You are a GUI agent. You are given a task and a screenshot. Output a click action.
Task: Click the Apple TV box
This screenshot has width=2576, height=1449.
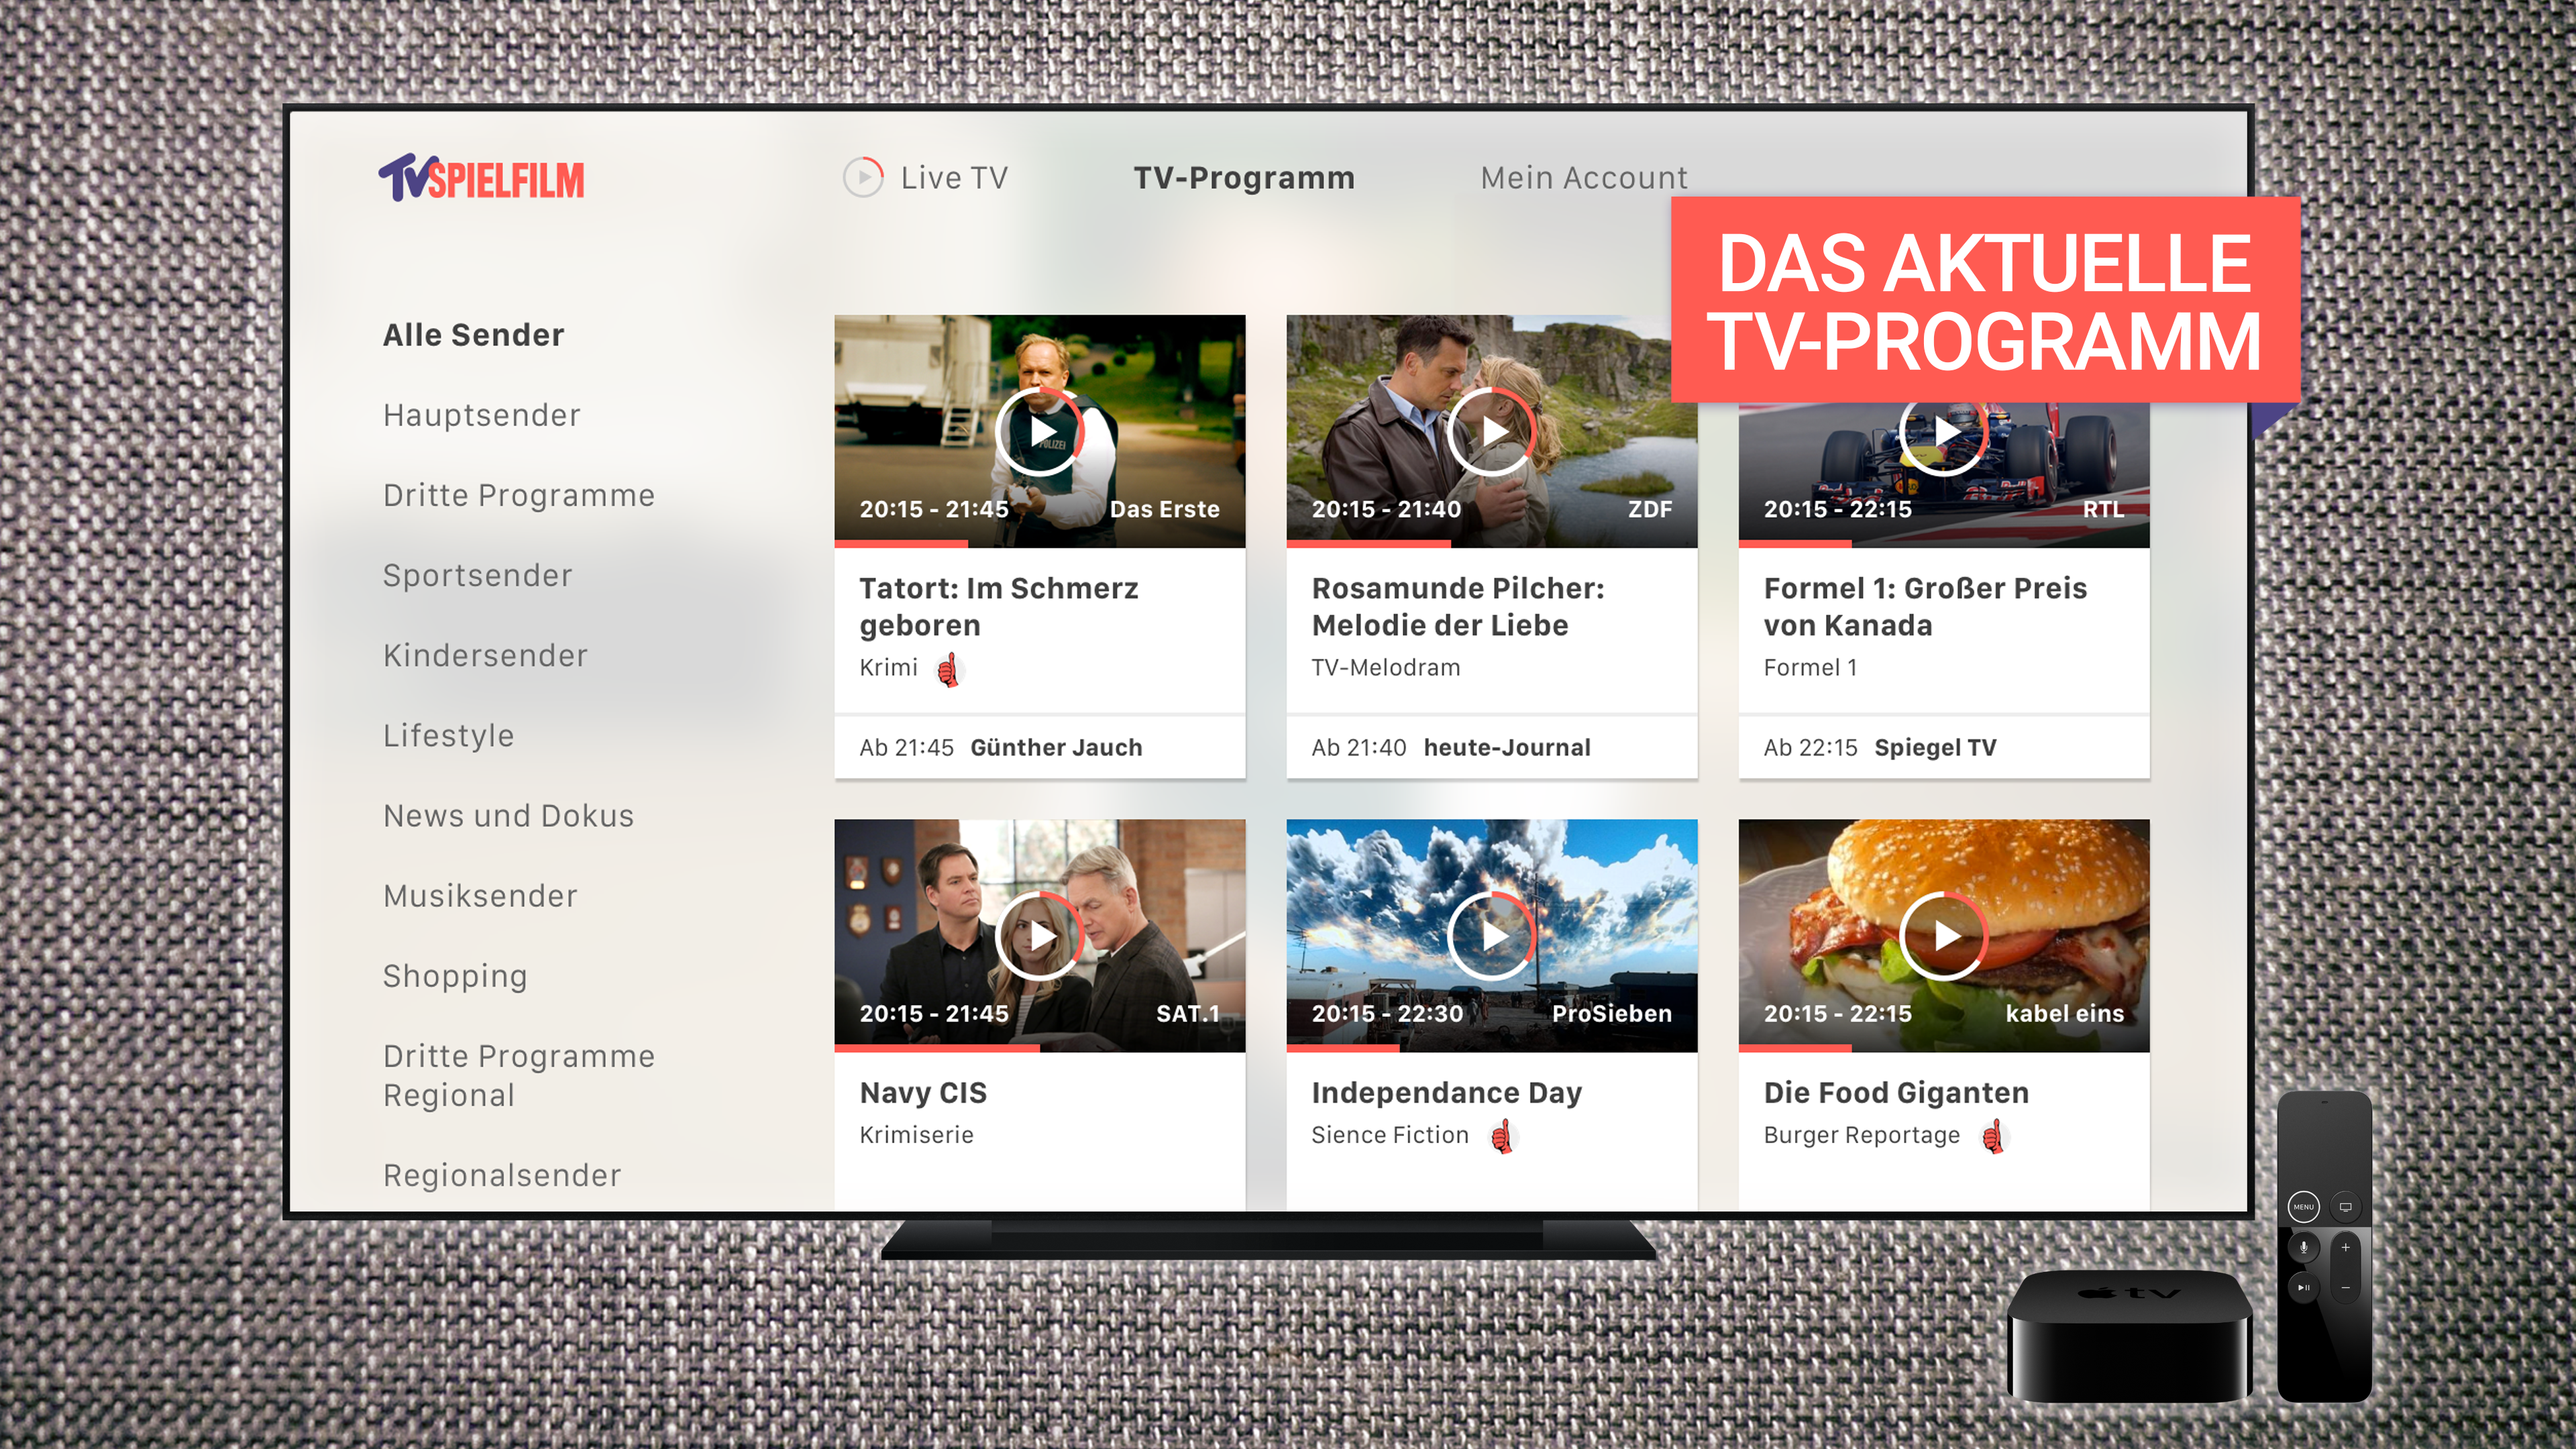coord(2129,1336)
